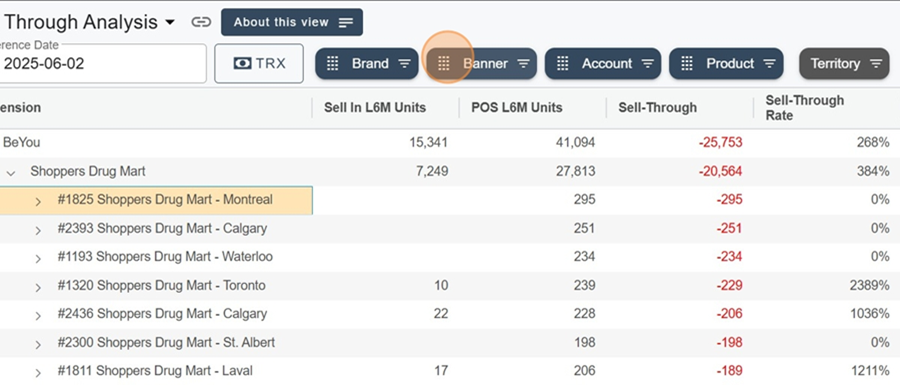
Task: Open the filter icon on Territory chip
Action: [x=876, y=64]
